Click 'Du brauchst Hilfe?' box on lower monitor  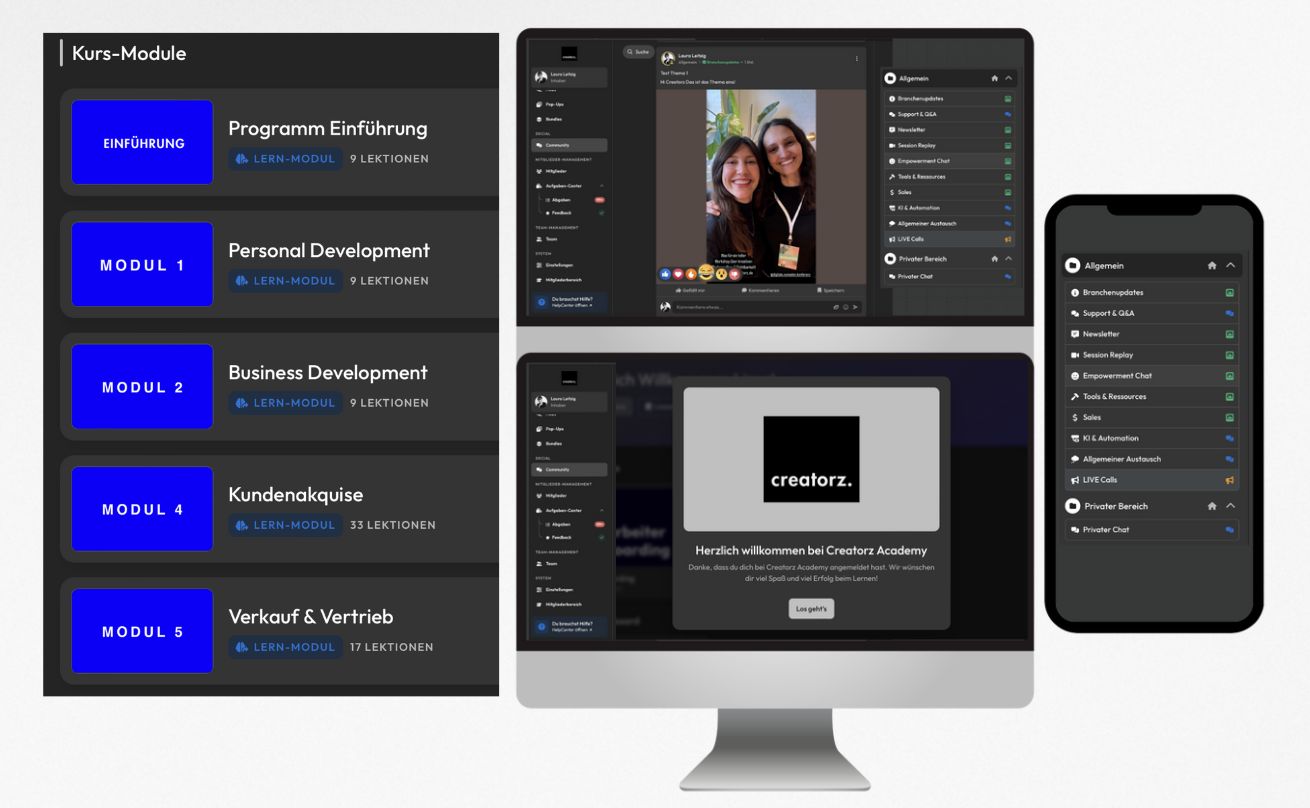pos(569,627)
